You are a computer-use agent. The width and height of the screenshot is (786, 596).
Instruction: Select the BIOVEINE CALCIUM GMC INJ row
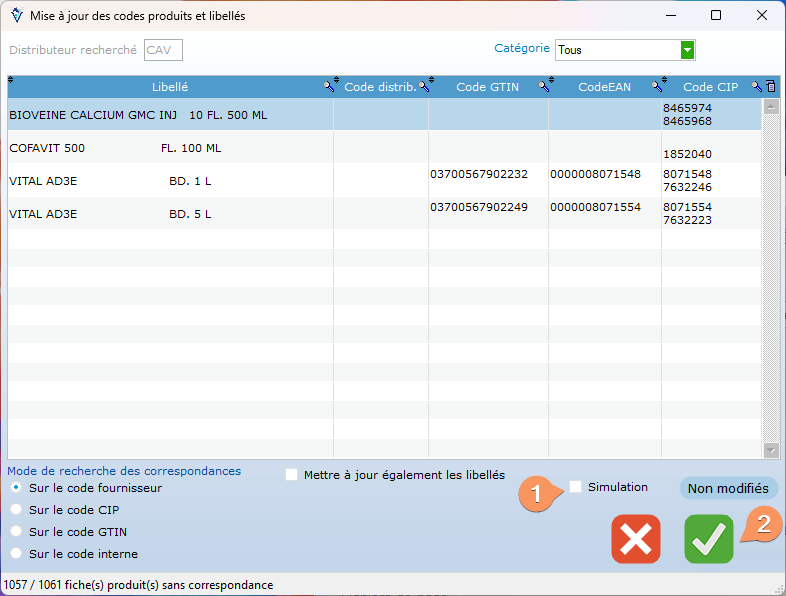coord(384,115)
